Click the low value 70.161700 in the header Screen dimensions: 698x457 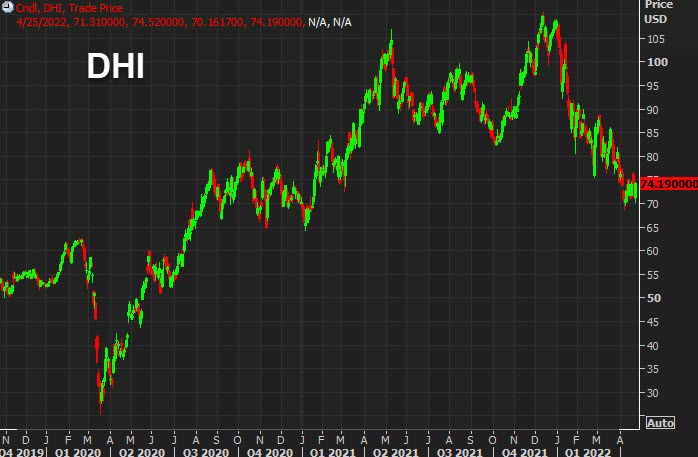[217, 22]
